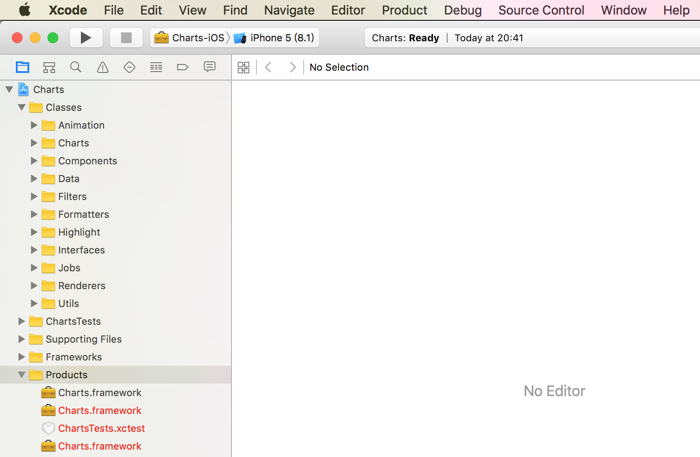Click the black Charts.framework toolbox icon

coord(48,393)
